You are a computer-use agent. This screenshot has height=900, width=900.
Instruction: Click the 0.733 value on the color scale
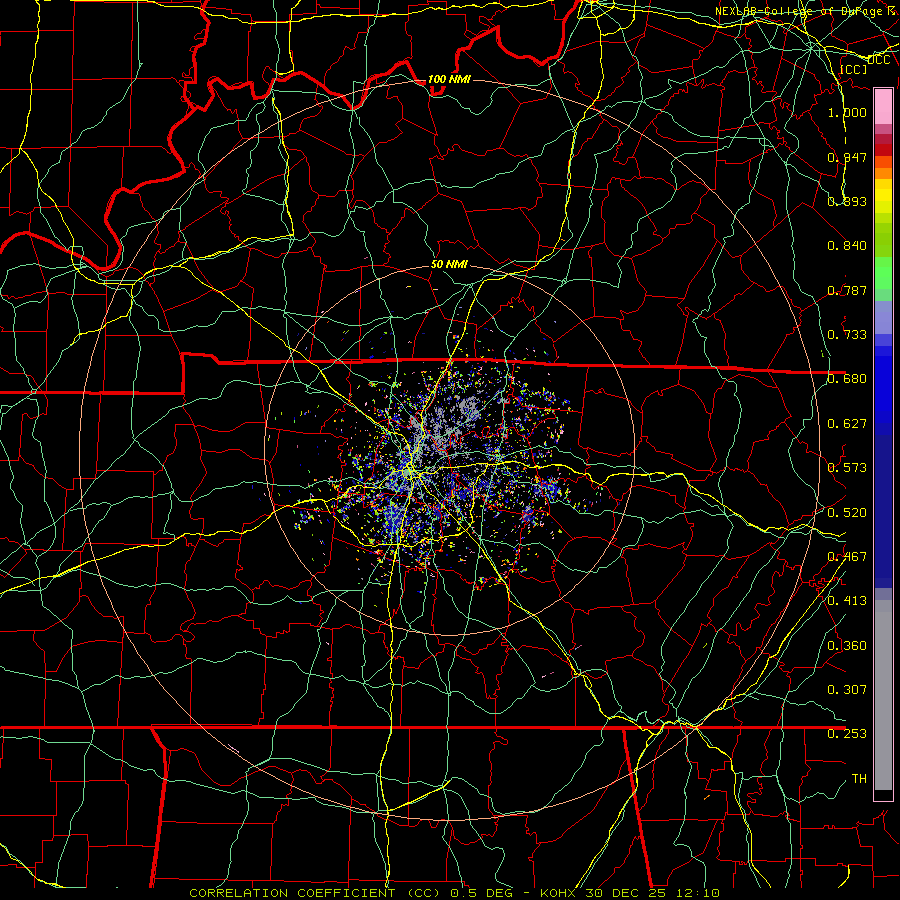coord(847,334)
